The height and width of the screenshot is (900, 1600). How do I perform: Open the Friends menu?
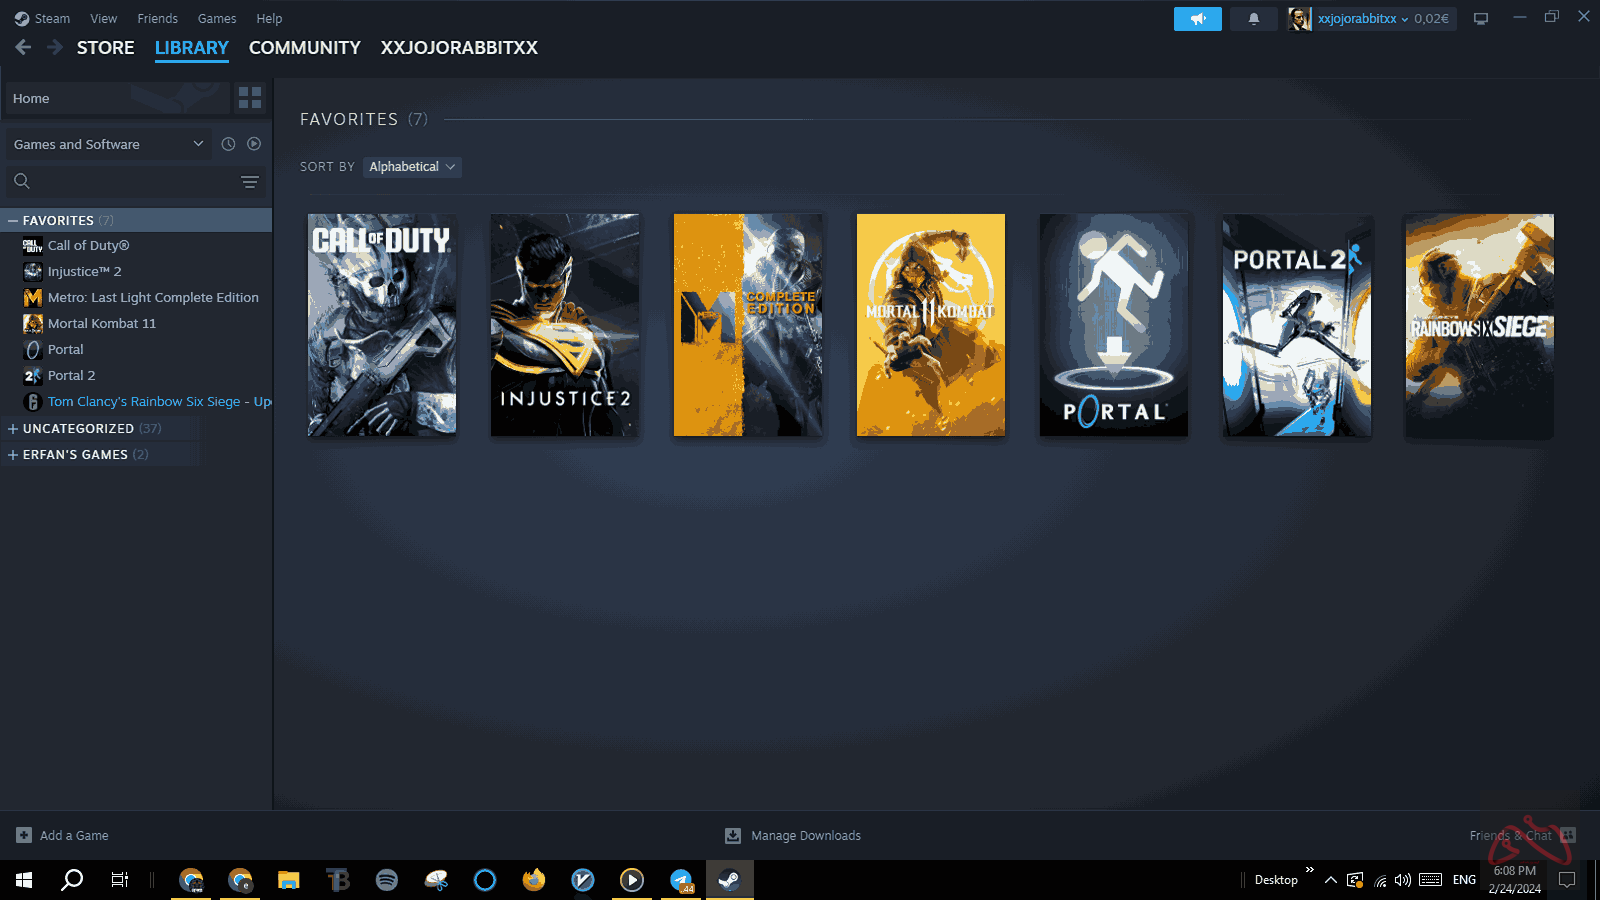coord(157,18)
